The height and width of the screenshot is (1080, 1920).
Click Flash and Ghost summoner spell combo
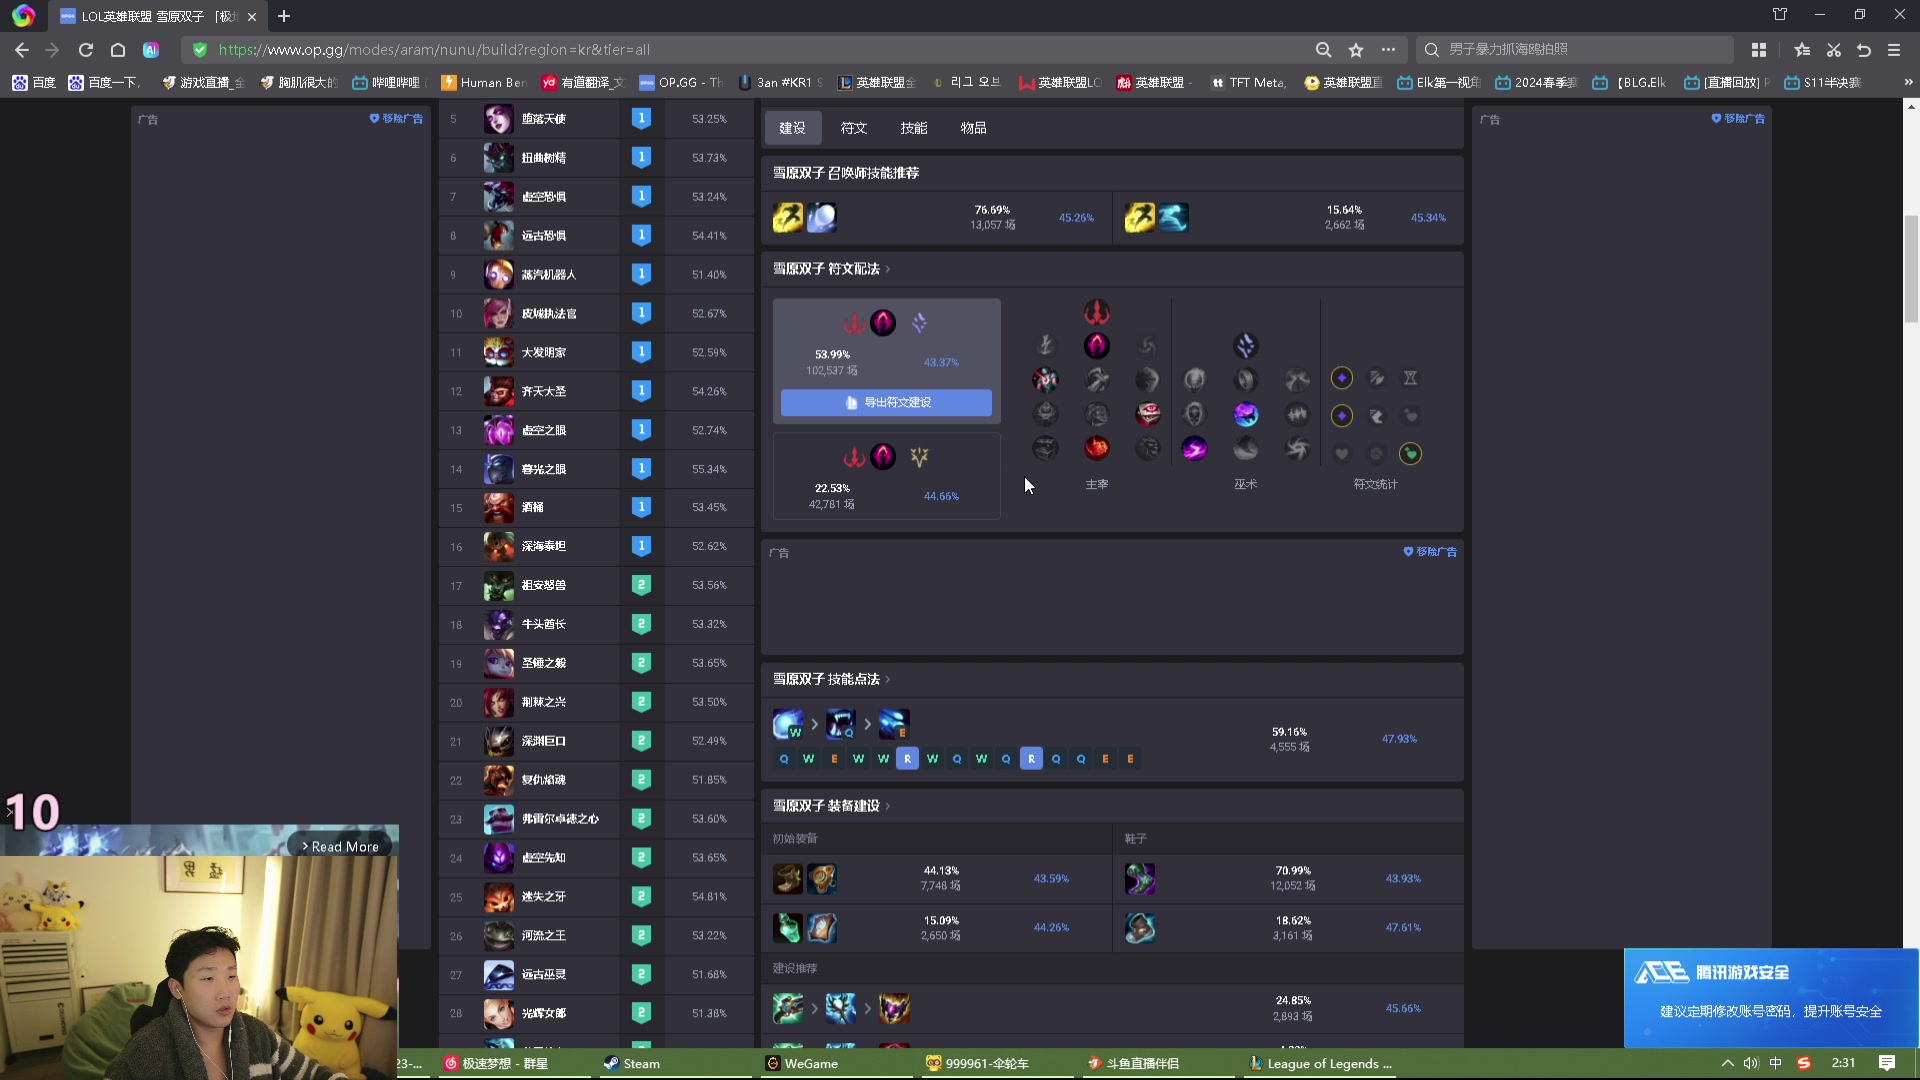(1157, 217)
